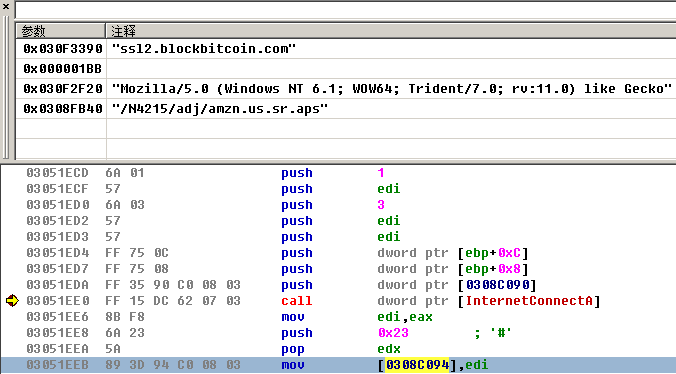Screen dimensions: 676x374
Task: Select the 0x030F3390 parameter address cell
Action: click(x=63, y=49)
